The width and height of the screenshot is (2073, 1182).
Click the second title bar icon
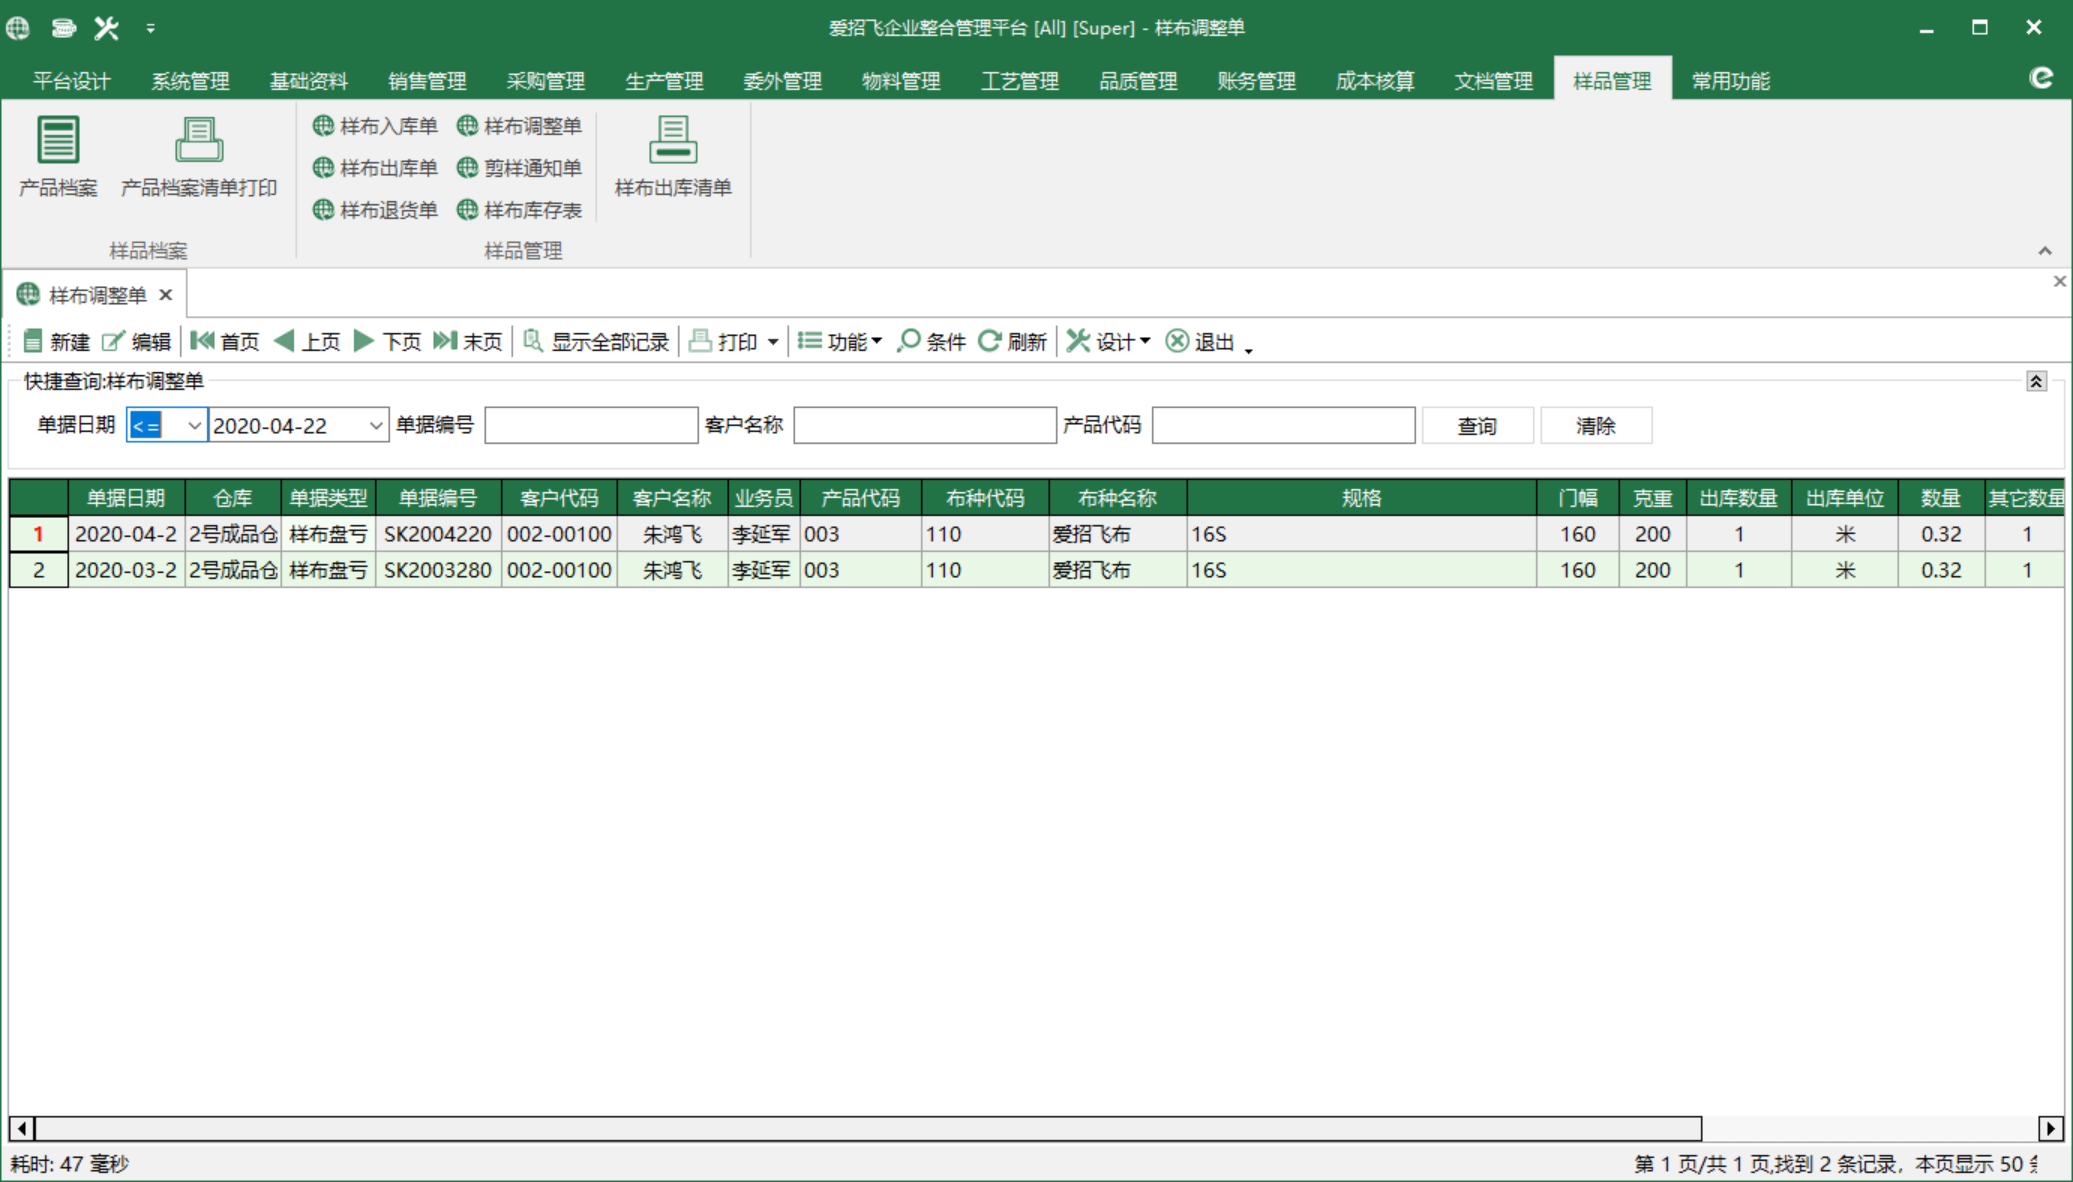click(63, 27)
